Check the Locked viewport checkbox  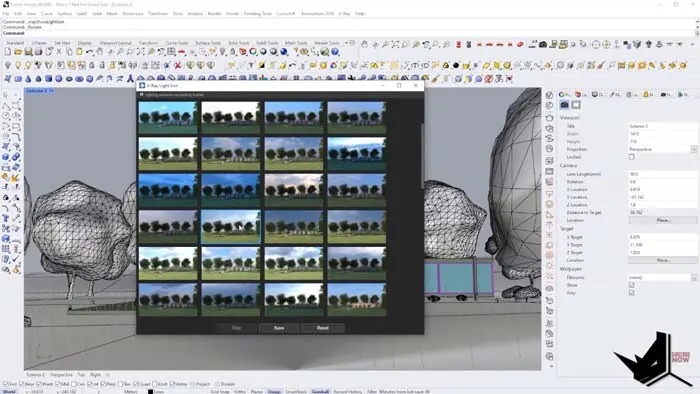click(631, 157)
